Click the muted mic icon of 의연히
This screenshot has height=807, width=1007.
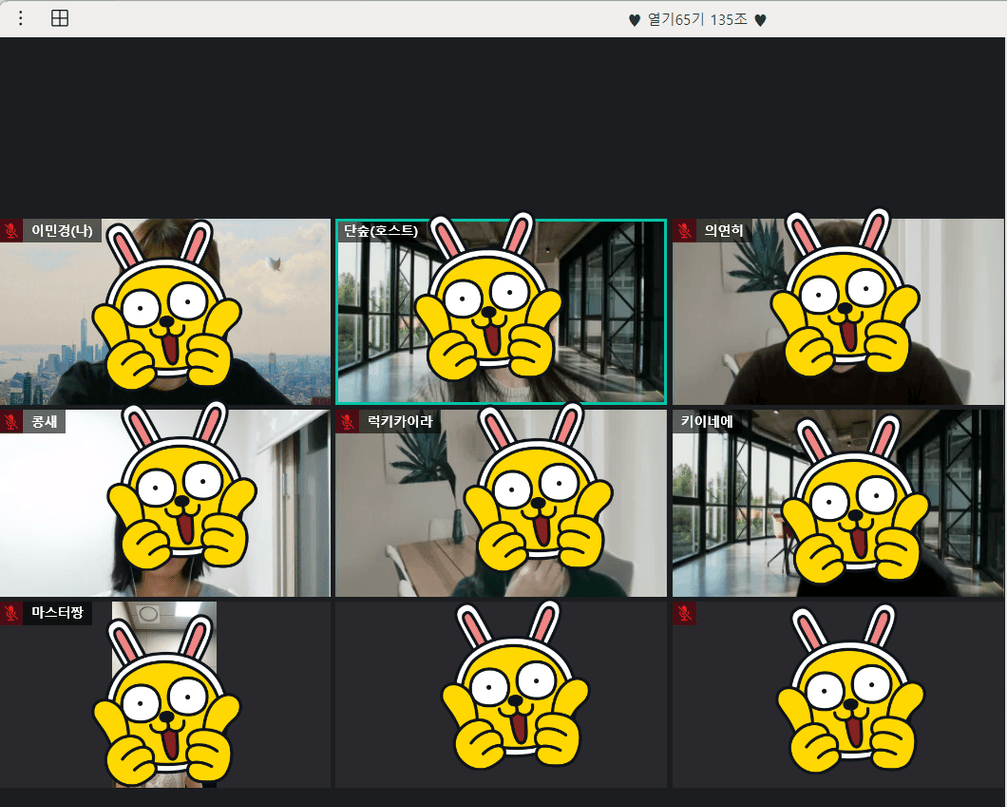[685, 230]
